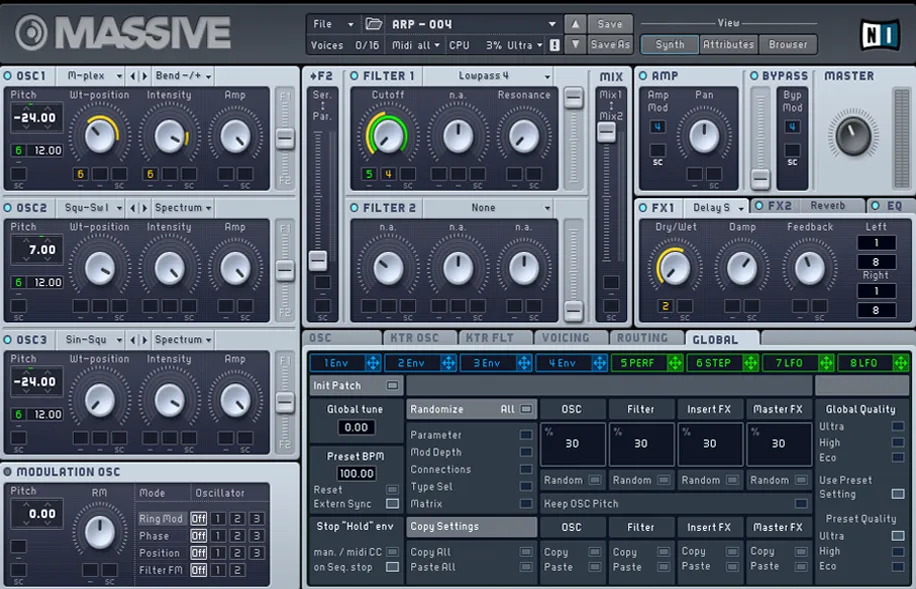Click the Native Instruments NI logo
The height and width of the screenshot is (589, 916).
coord(880,34)
